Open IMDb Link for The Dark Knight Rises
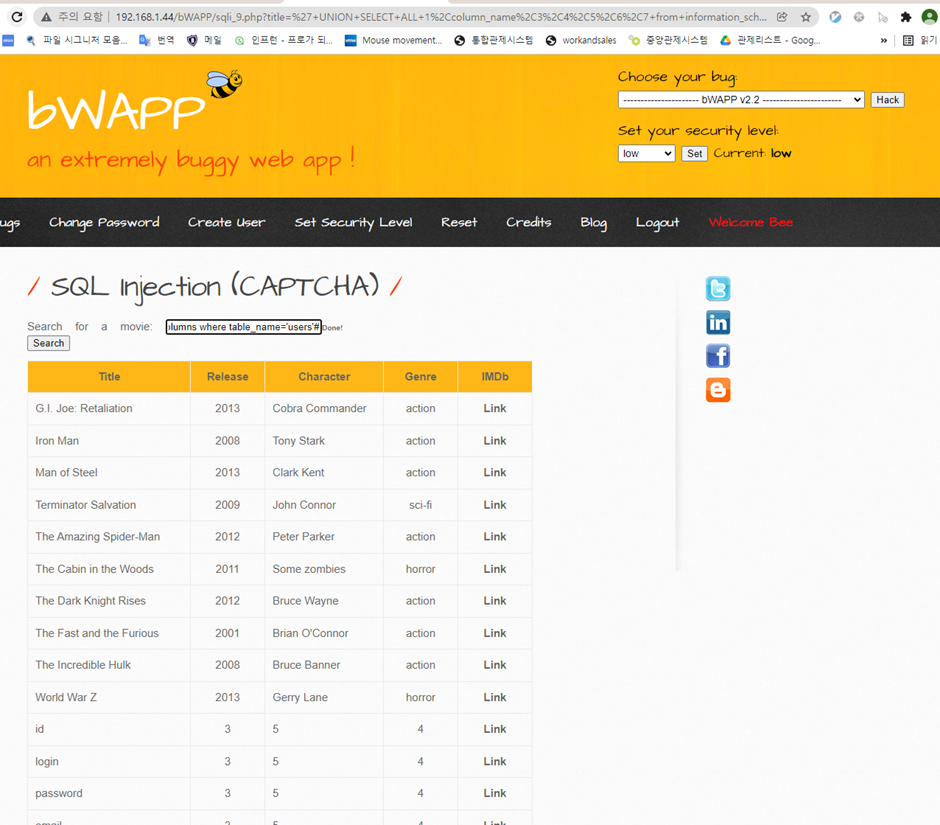 click(x=495, y=601)
